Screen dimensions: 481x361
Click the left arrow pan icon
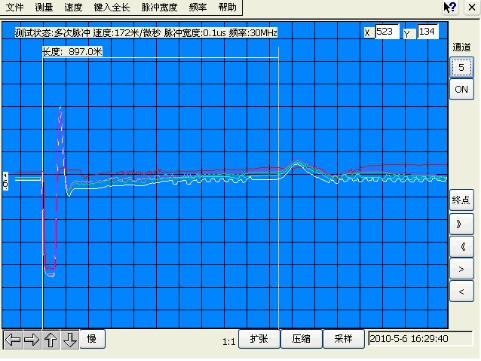(13, 340)
